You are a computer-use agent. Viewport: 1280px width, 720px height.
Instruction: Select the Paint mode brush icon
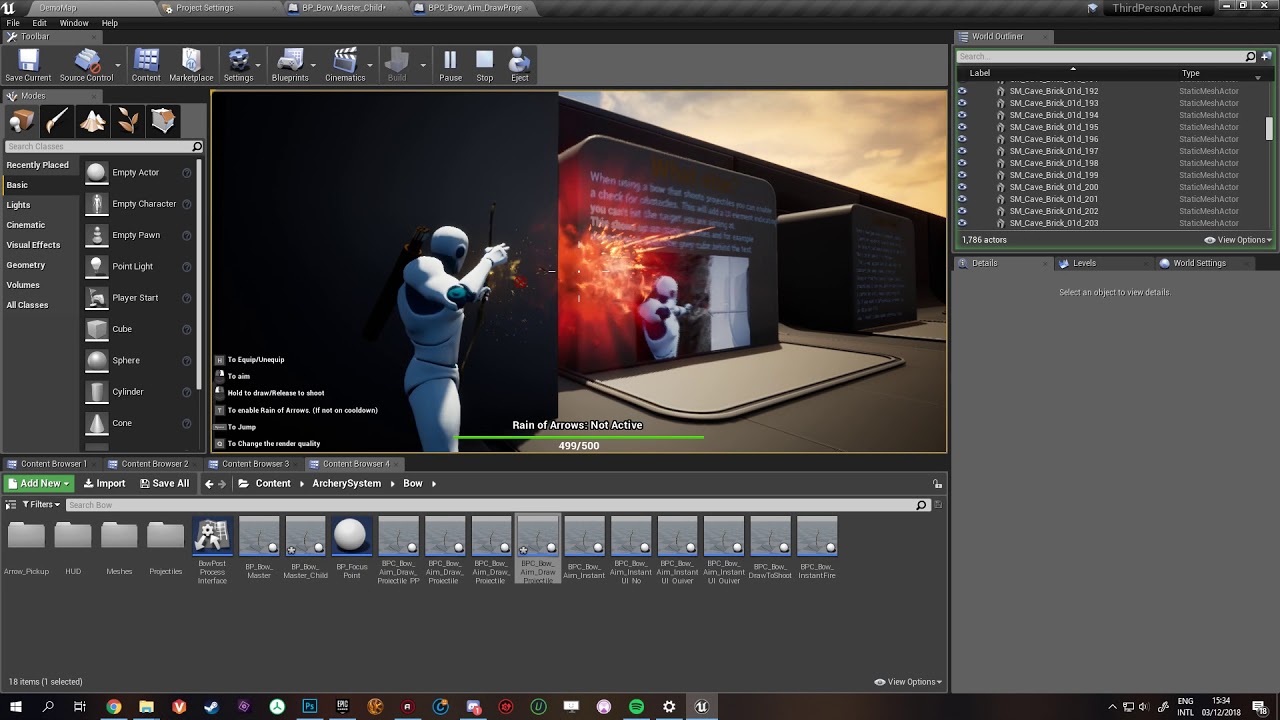pos(57,121)
